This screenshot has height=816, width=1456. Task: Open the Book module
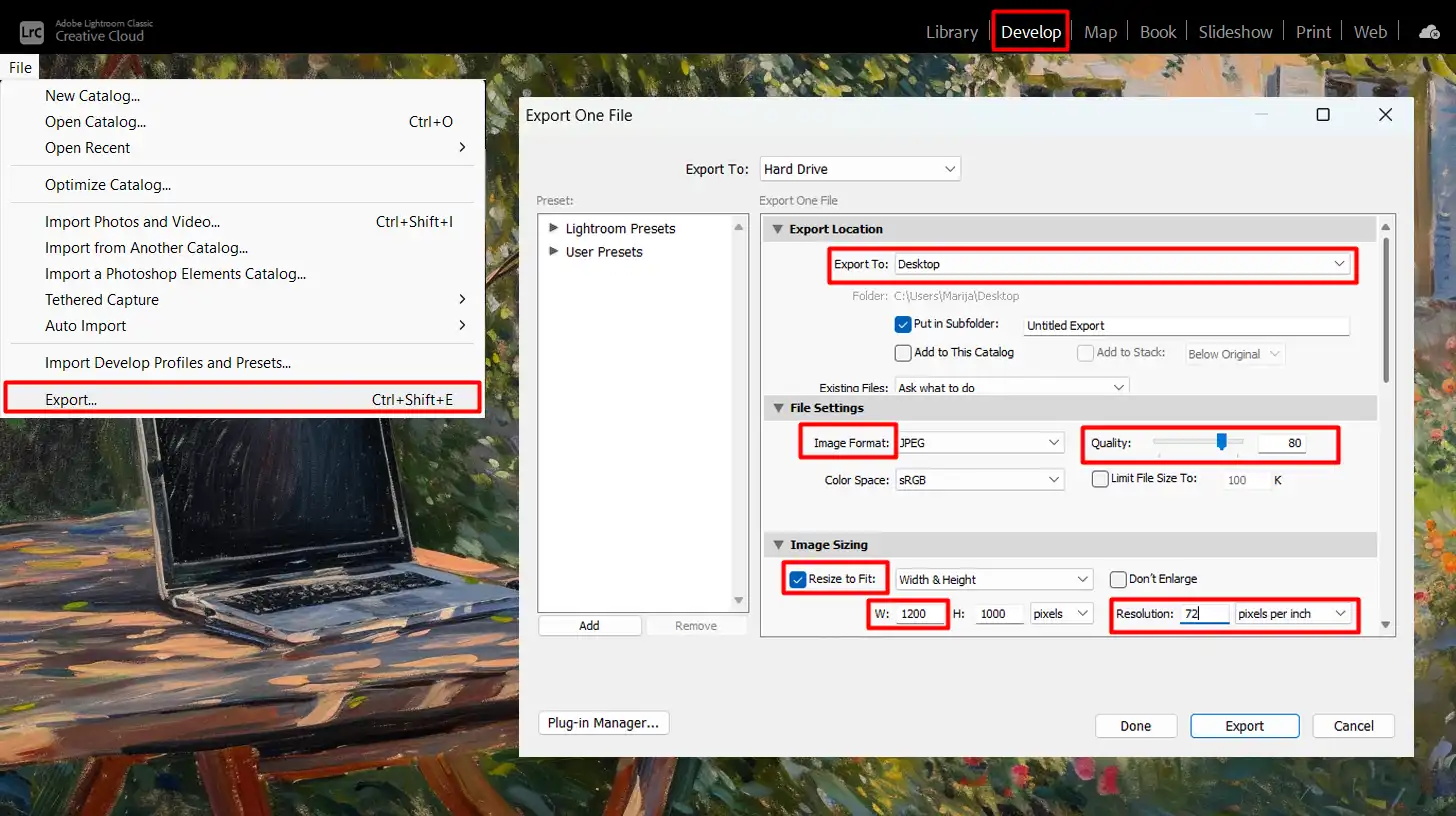pos(1158,32)
